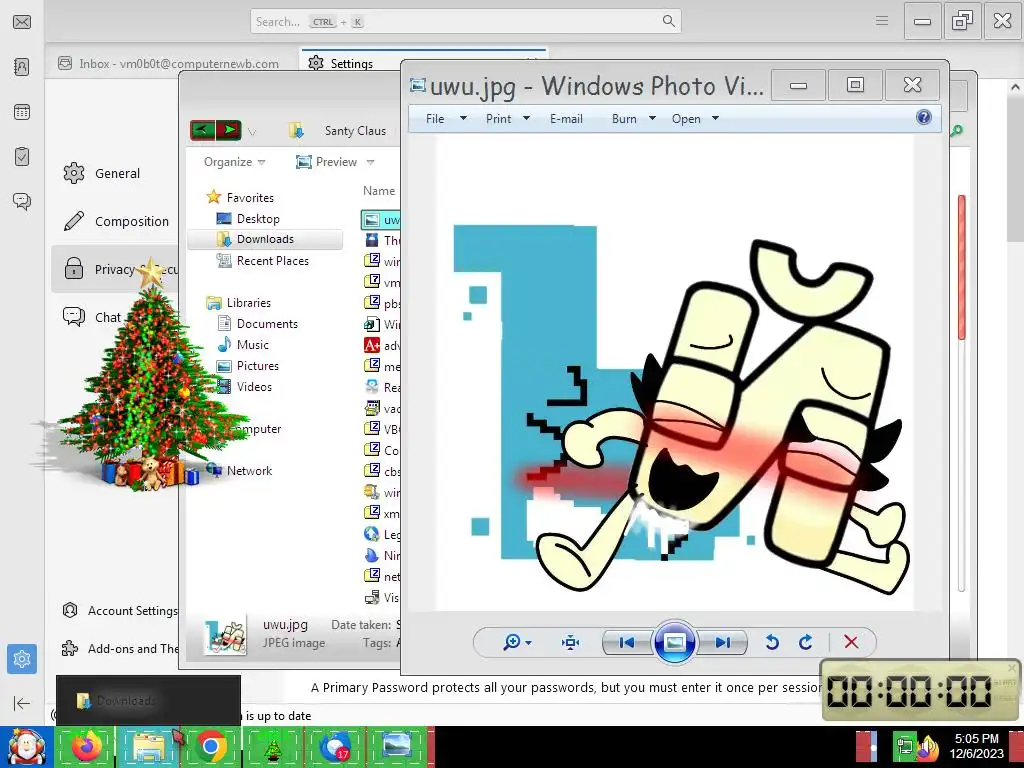Click E-mail in Photo Viewer toolbar

566,119
